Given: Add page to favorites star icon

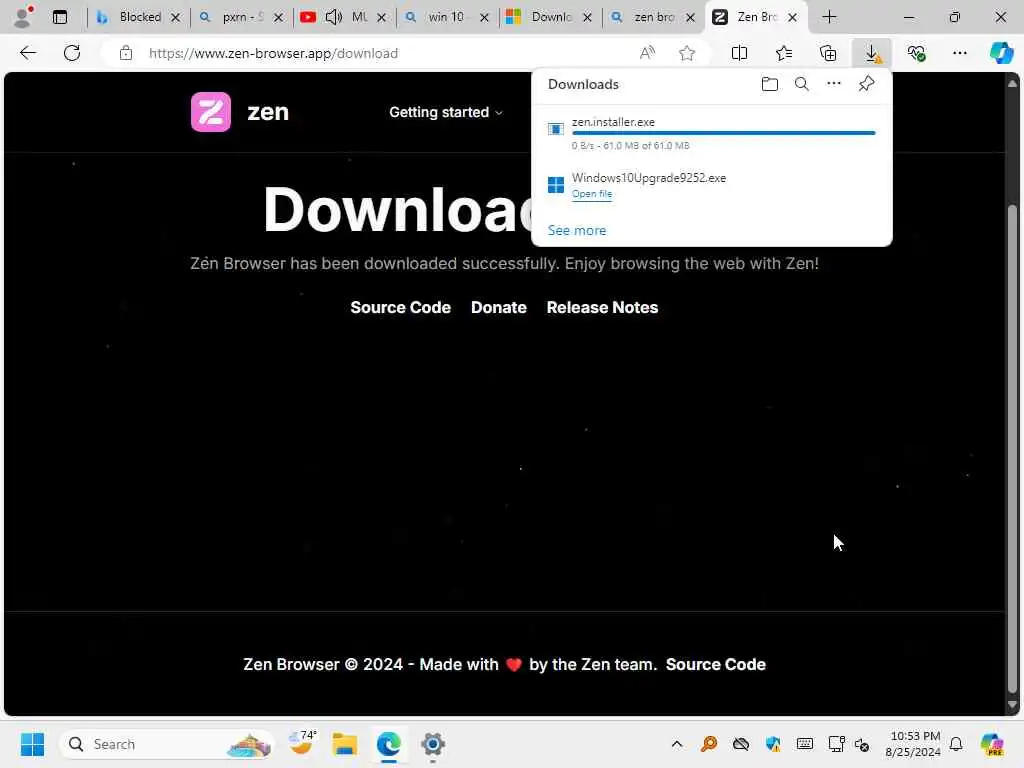Looking at the screenshot, I should pos(686,53).
